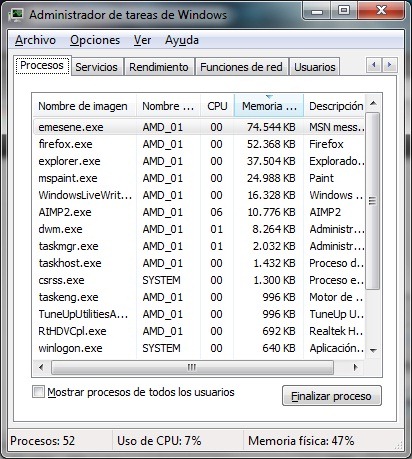
Task: Maximize the Task Manager window
Action: [344, 11]
